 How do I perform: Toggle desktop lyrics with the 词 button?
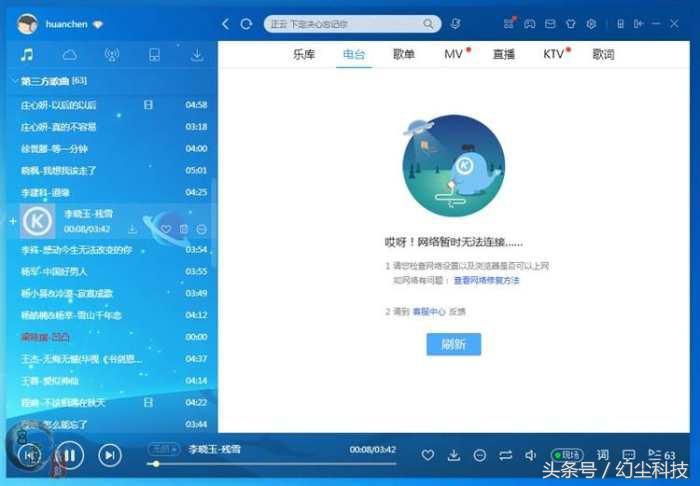point(603,455)
